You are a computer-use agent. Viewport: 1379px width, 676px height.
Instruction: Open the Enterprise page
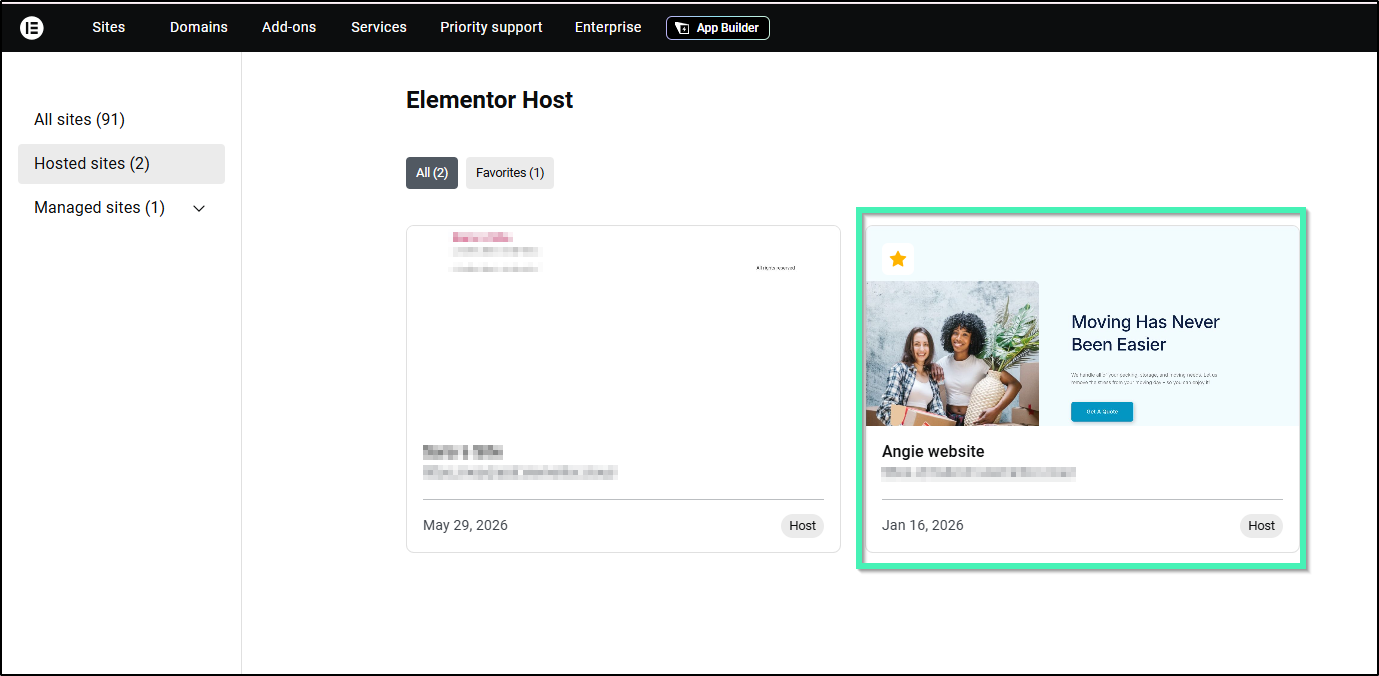tap(608, 27)
